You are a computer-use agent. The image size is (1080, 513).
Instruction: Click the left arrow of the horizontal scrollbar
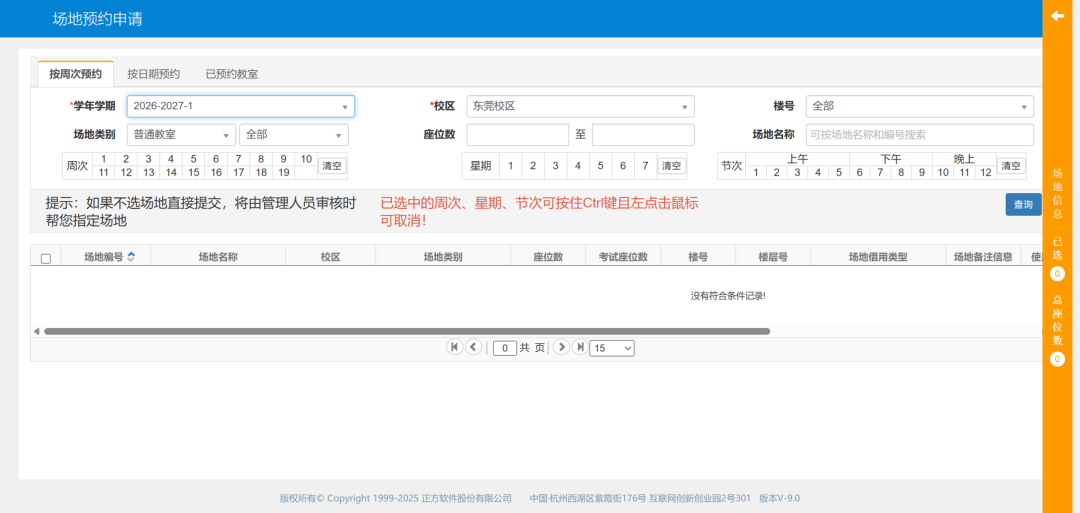coord(37,331)
